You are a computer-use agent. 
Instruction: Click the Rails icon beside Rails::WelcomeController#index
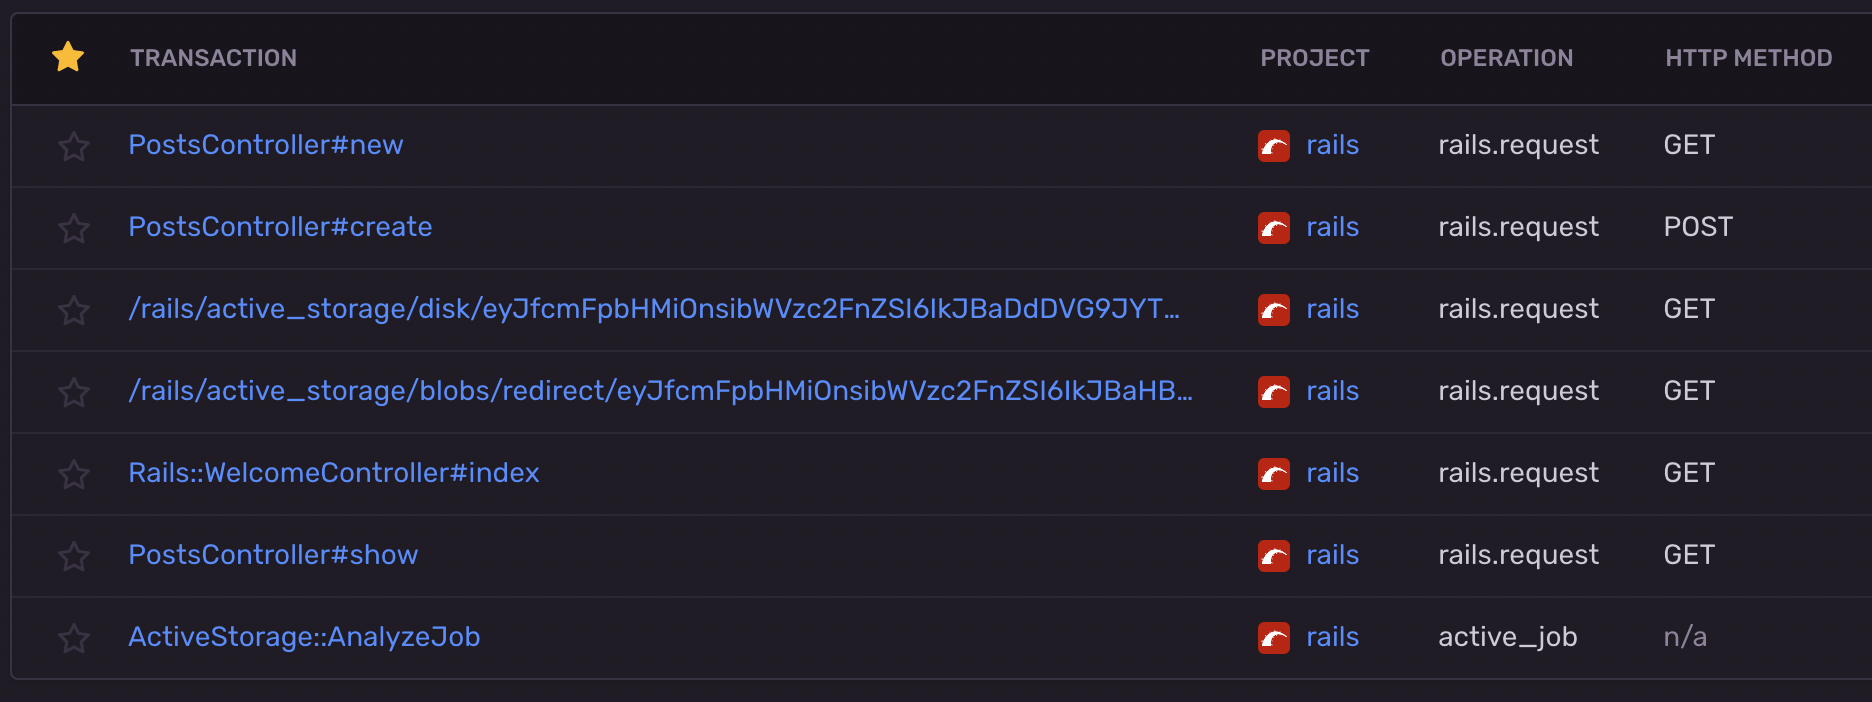pos(1273,474)
